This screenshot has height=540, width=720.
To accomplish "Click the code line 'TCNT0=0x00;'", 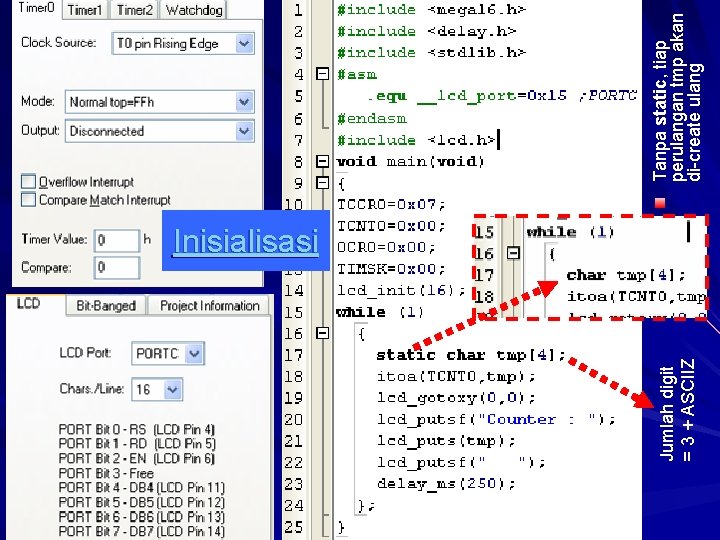I will point(392,226).
